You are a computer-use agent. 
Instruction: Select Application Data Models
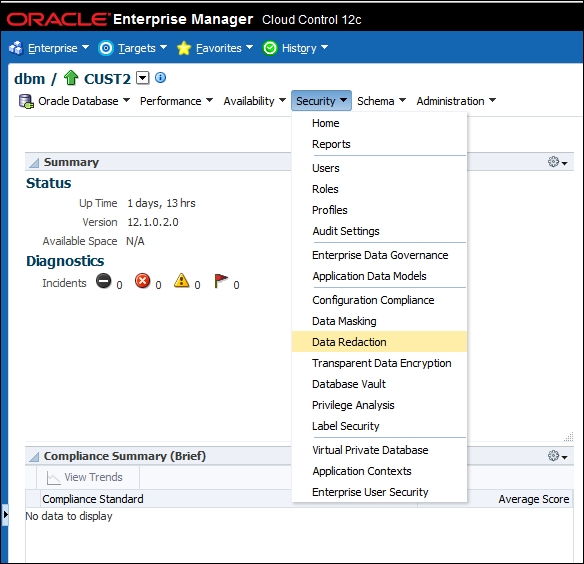[x=380, y=276]
